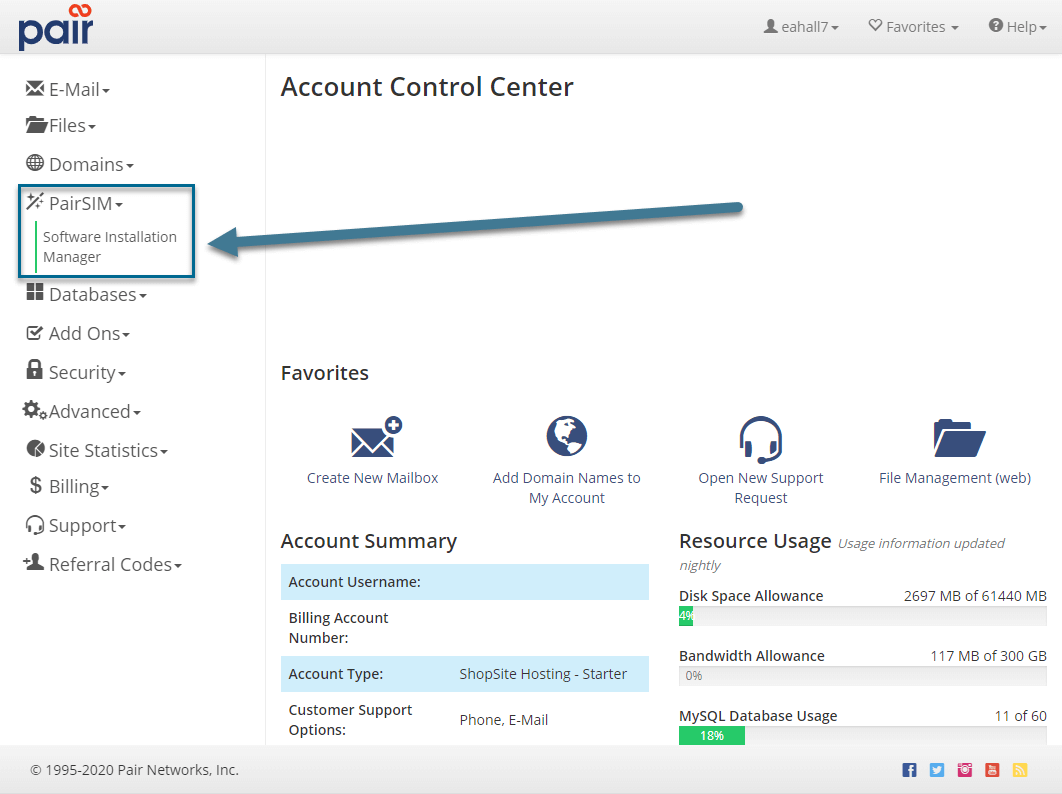Open the Twitter icon in footer

937,770
